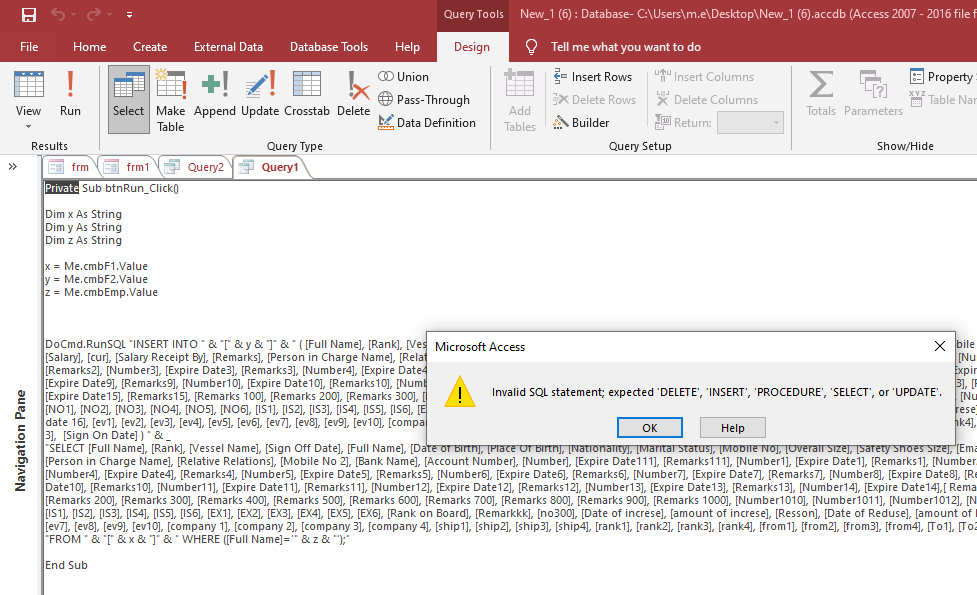Choose the Append query type

click(x=215, y=95)
